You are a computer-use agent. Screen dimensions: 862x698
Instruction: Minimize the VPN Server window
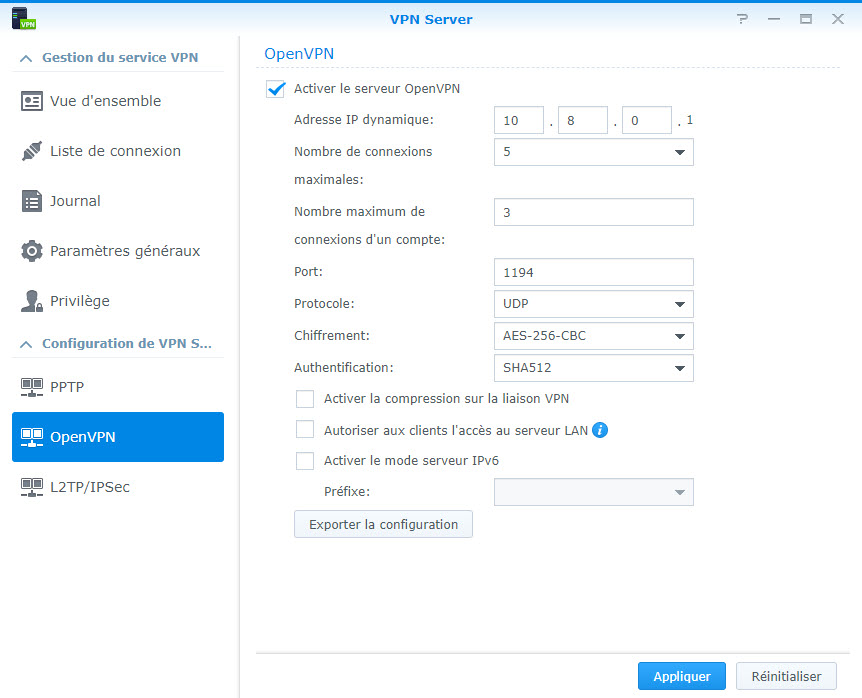point(774,19)
